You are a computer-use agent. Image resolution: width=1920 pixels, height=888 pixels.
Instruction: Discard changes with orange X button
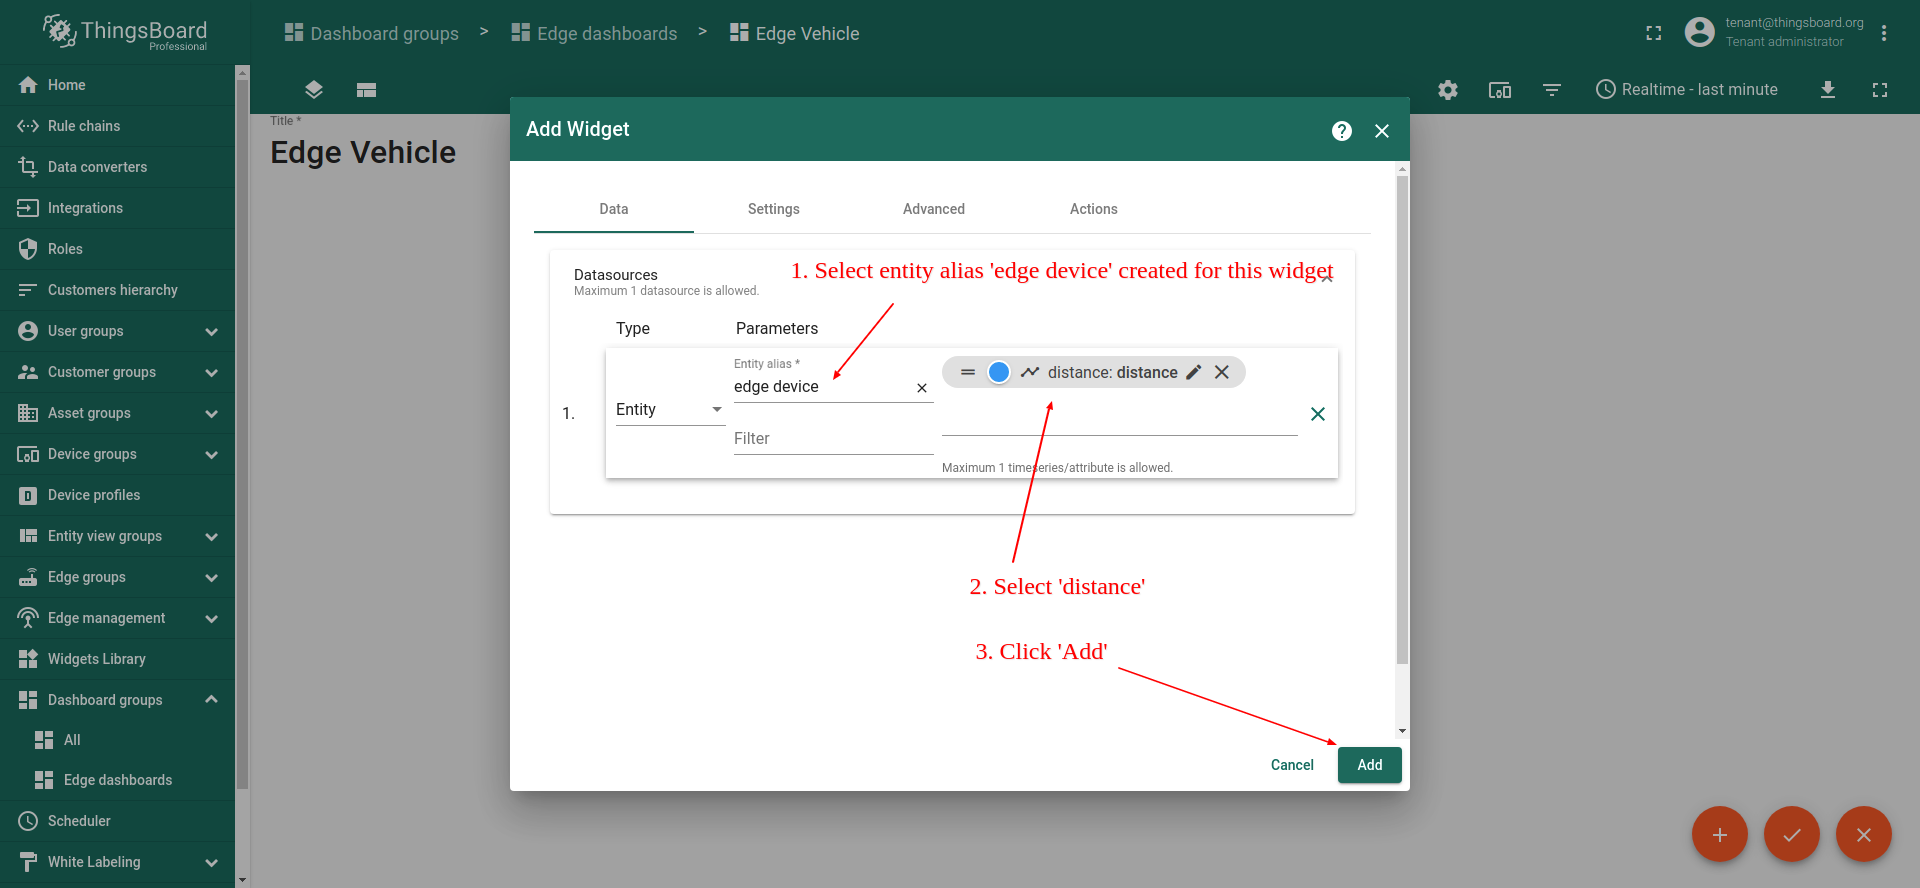tap(1864, 834)
